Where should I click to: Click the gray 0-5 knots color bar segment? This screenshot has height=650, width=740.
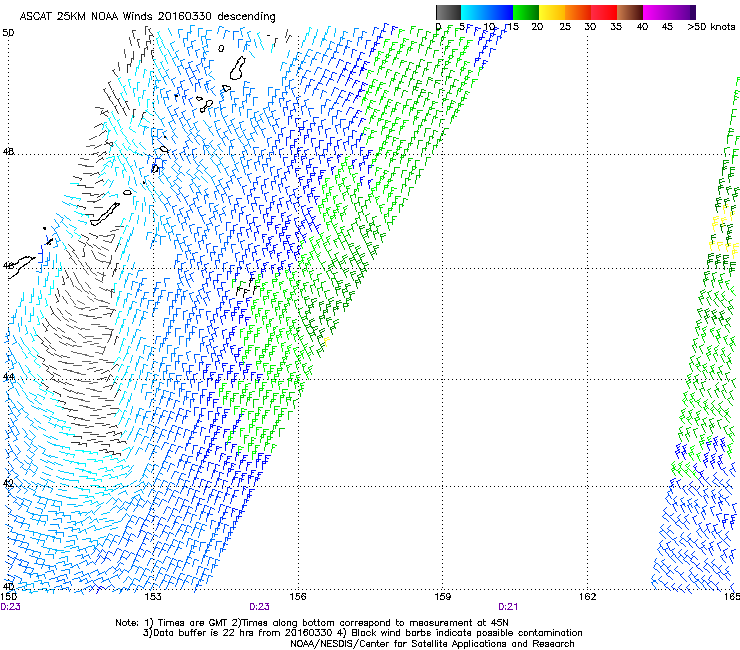[448, 12]
